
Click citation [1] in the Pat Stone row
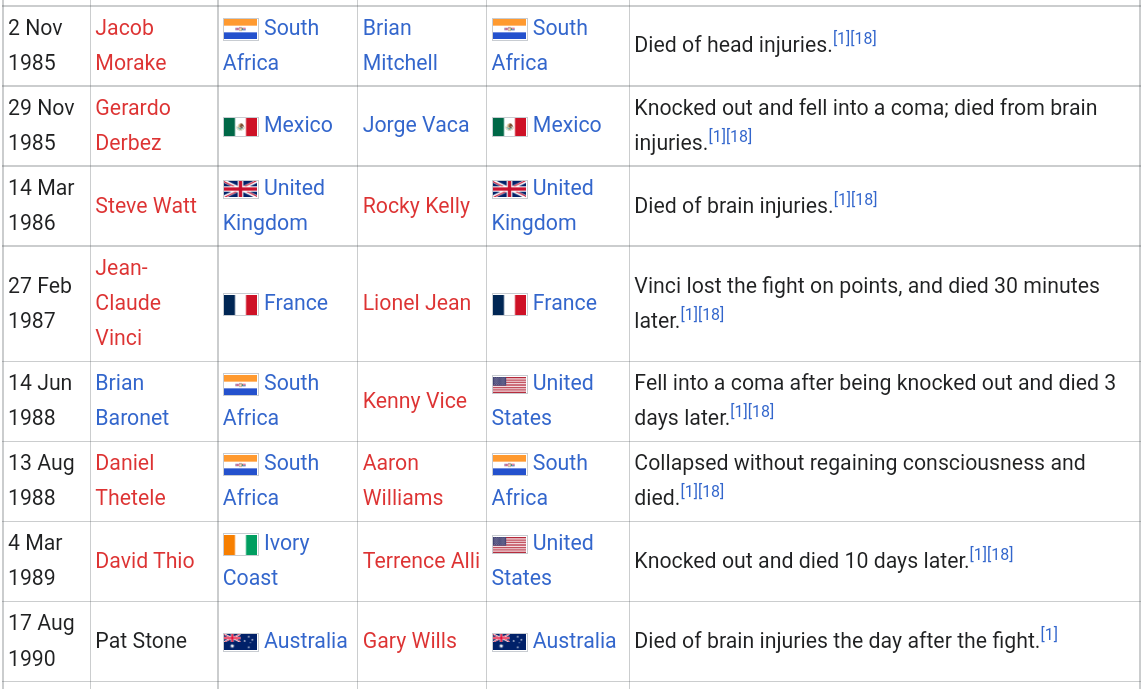point(1049,634)
